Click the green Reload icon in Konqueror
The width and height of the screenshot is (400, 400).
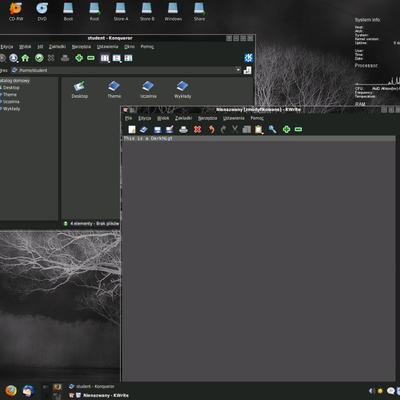(x=39, y=58)
